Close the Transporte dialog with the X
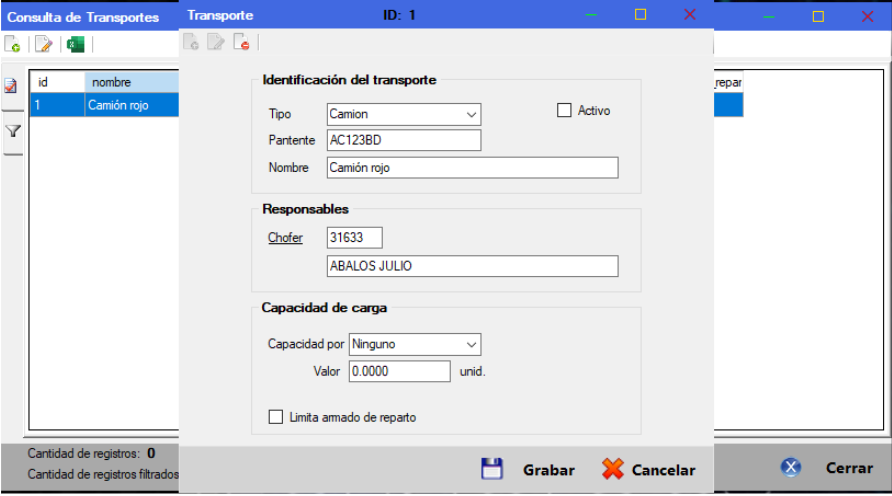The image size is (892, 496). (689, 14)
